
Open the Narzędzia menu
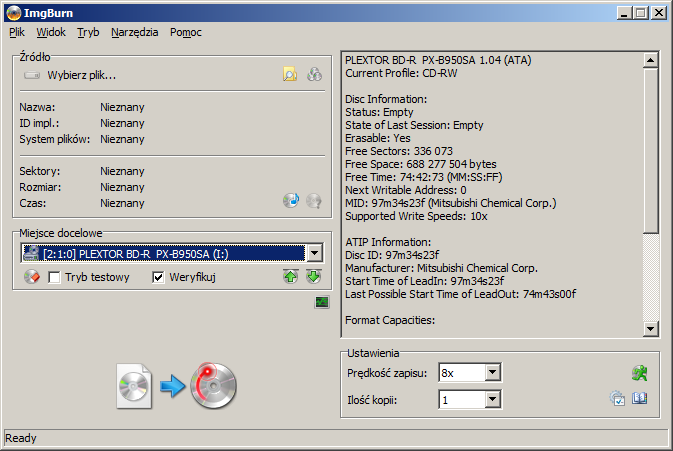pos(134,32)
